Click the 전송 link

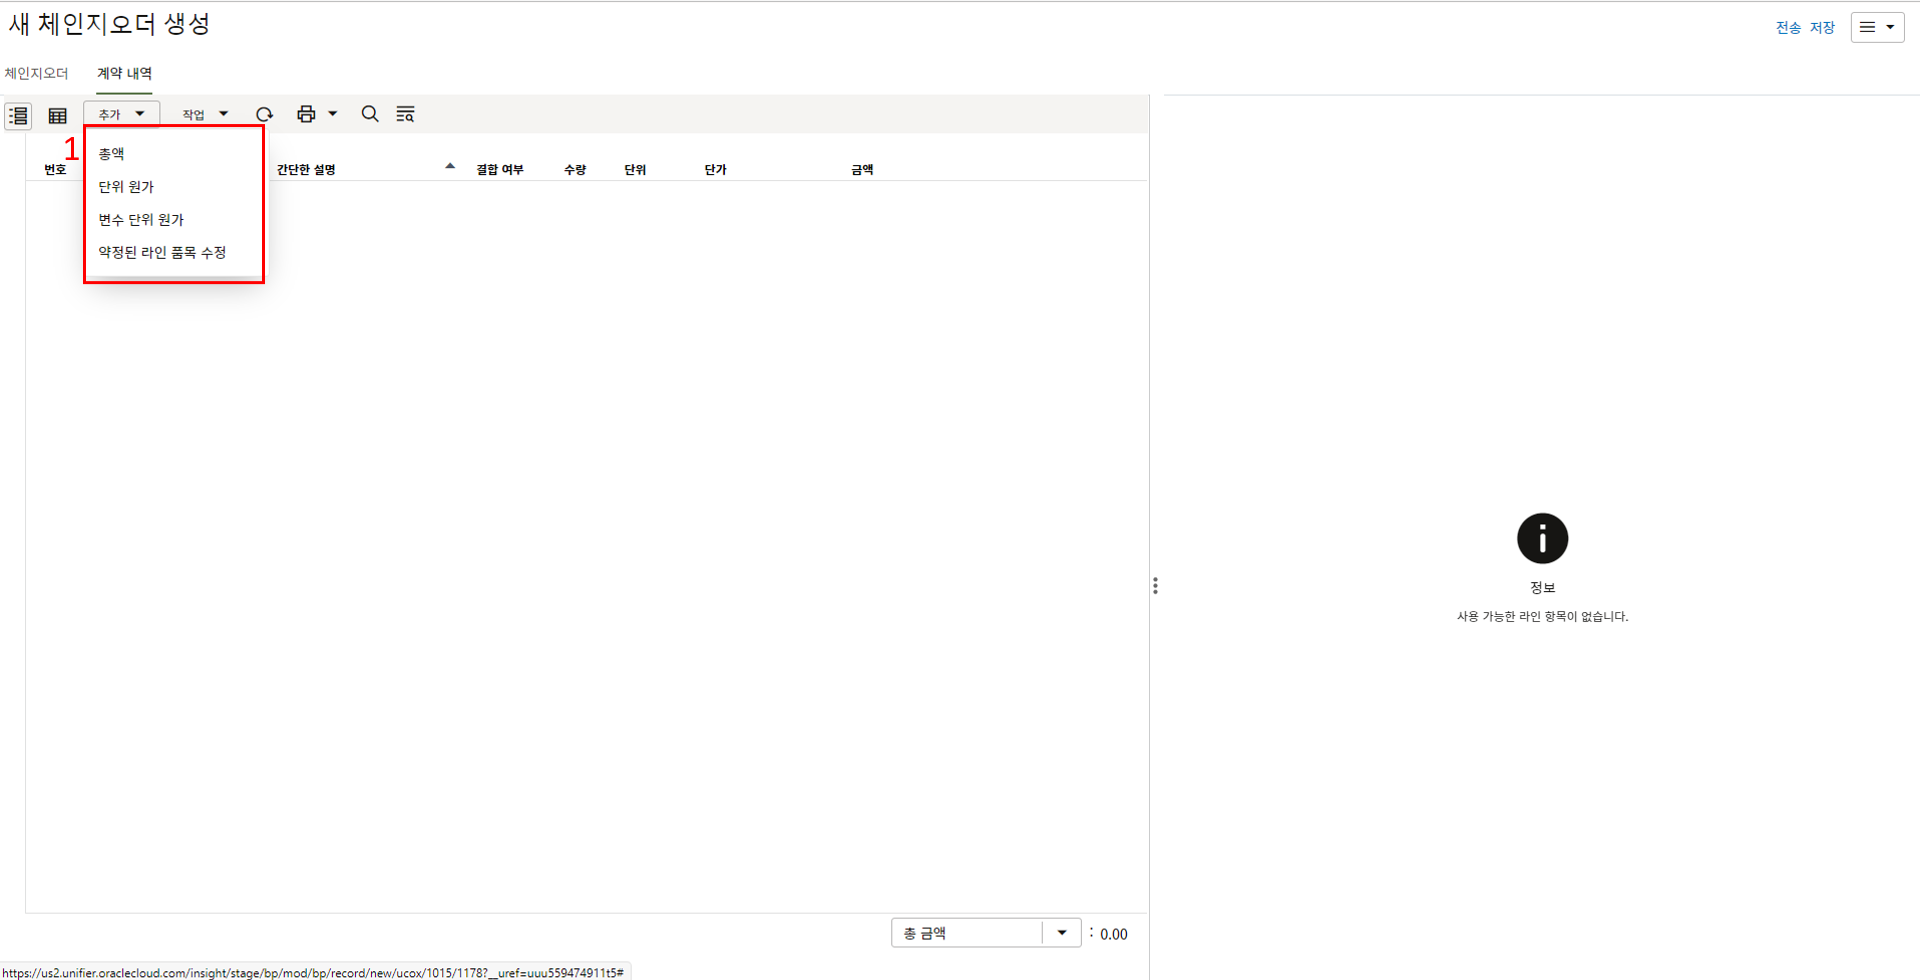pos(1788,28)
